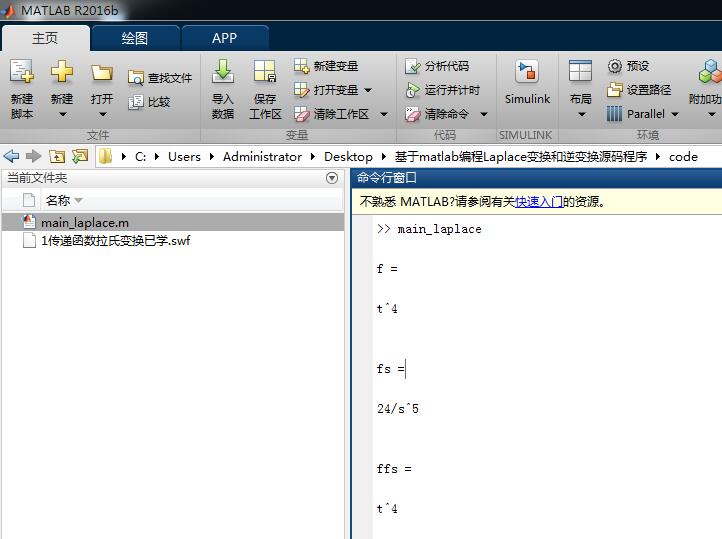Click the "fs =" output line
The height and width of the screenshot is (539, 722).
(390, 369)
